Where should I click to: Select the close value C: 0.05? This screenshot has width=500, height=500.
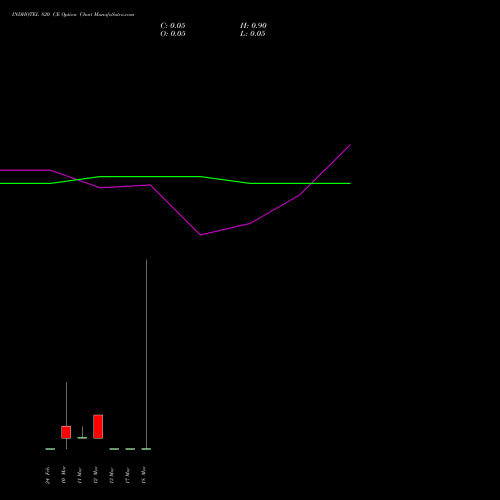pyautogui.click(x=173, y=26)
